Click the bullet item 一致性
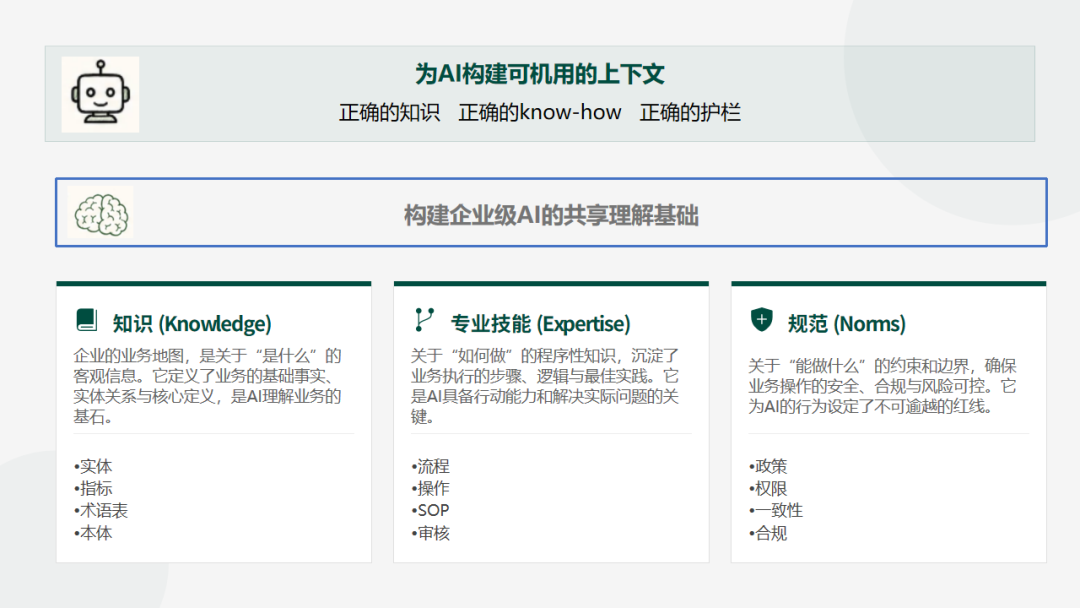Screen dimensions: 1080x608 [x=776, y=510]
